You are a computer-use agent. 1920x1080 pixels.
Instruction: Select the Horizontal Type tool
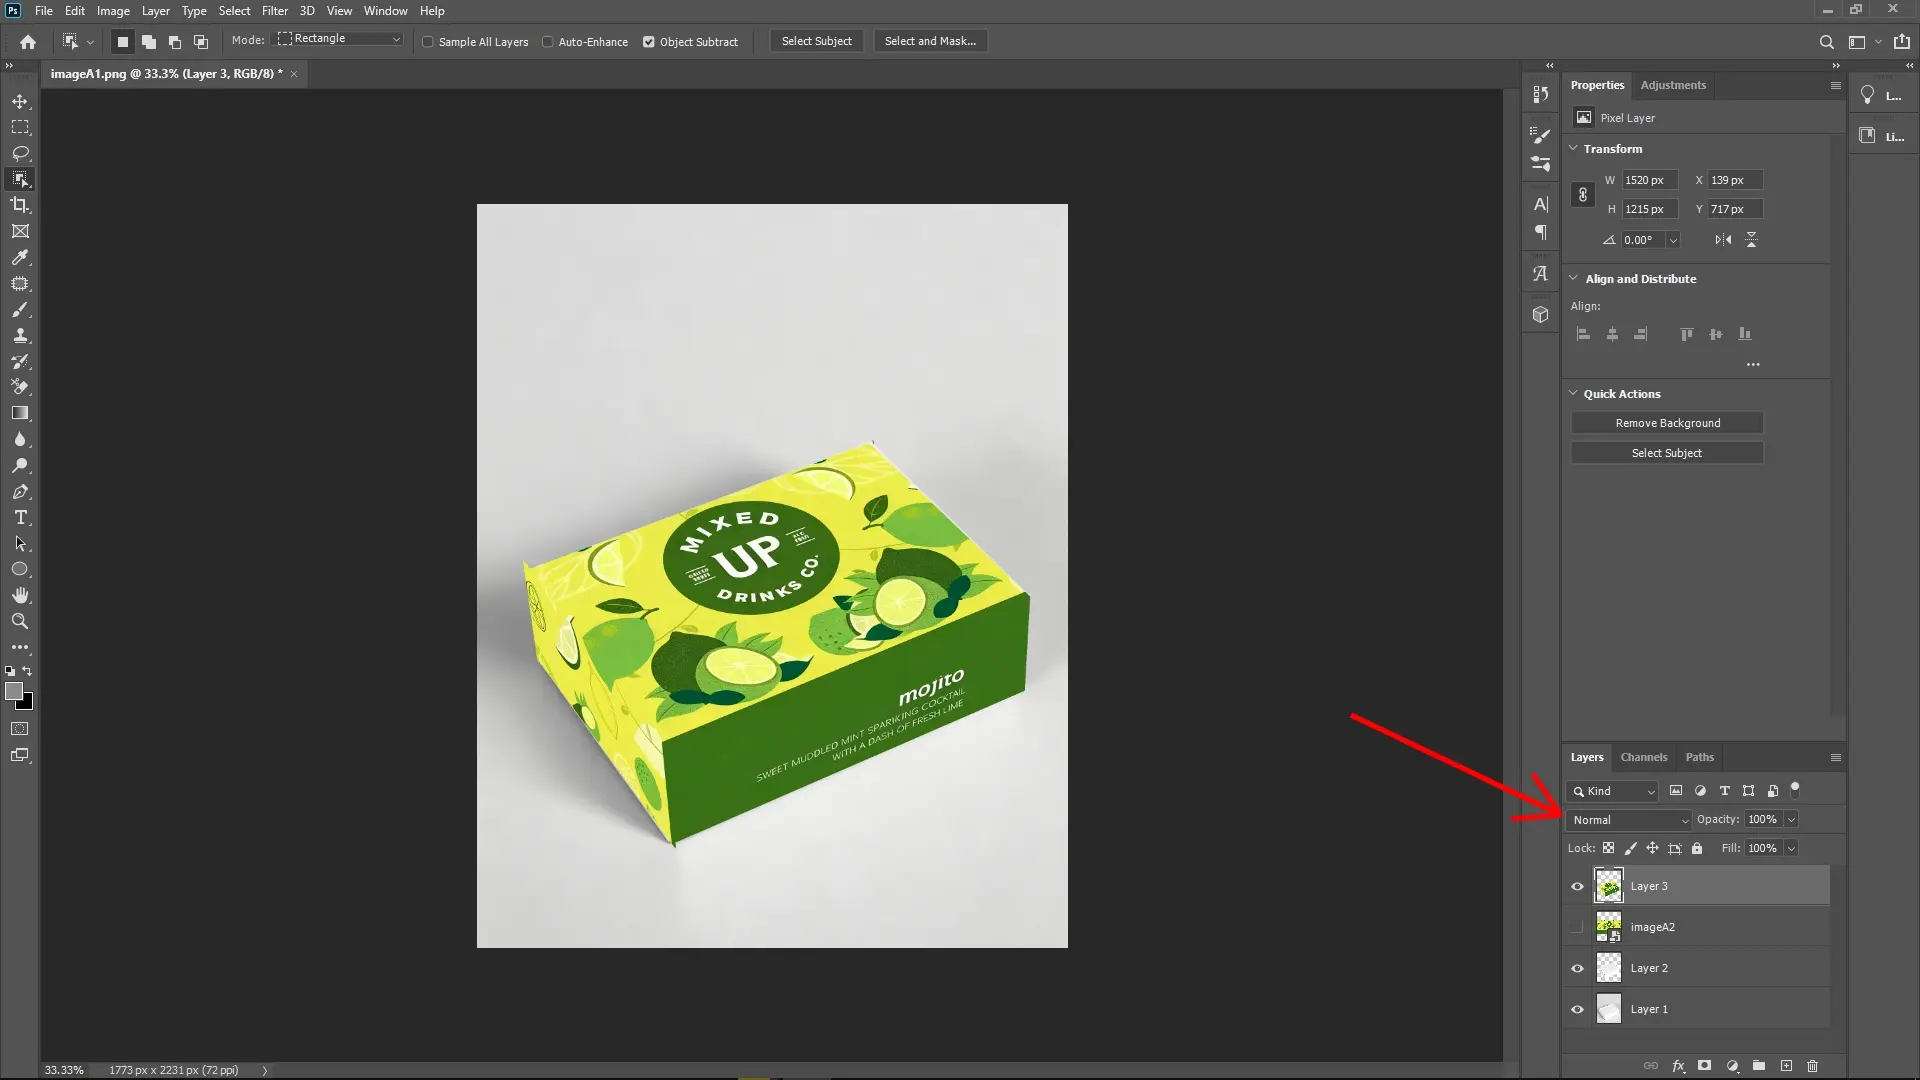(20, 517)
